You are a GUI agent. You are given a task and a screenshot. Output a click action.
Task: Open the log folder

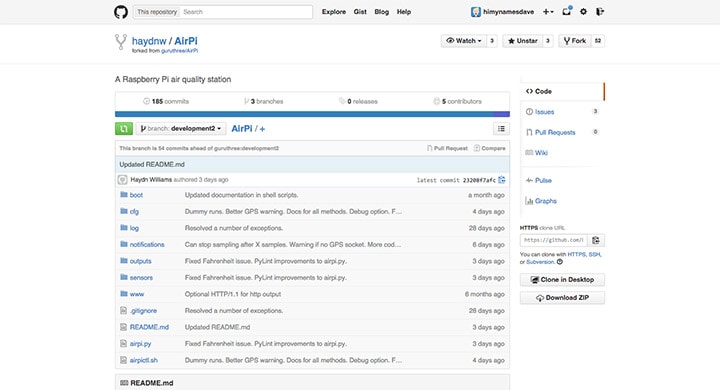click(x=134, y=228)
